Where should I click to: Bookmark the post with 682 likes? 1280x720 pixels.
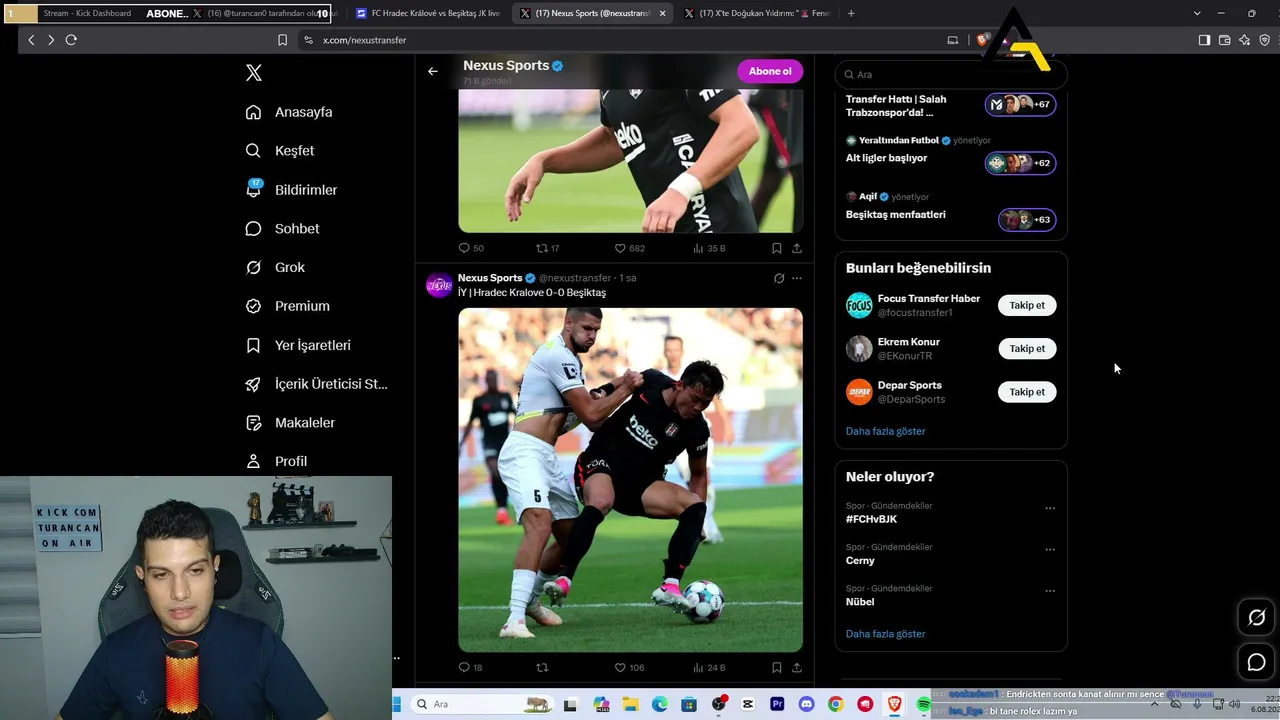(776, 248)
